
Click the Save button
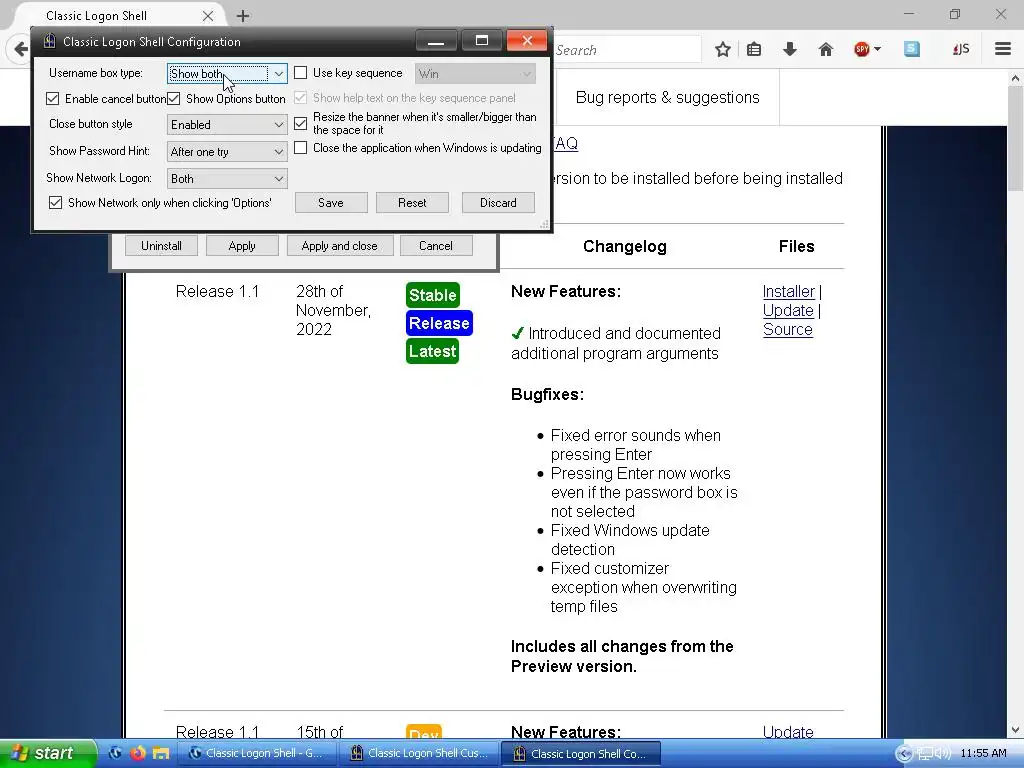(330, 202)
